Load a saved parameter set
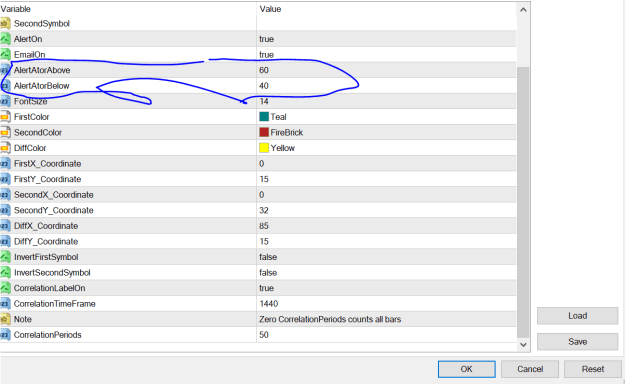 [x=577, y=316]
